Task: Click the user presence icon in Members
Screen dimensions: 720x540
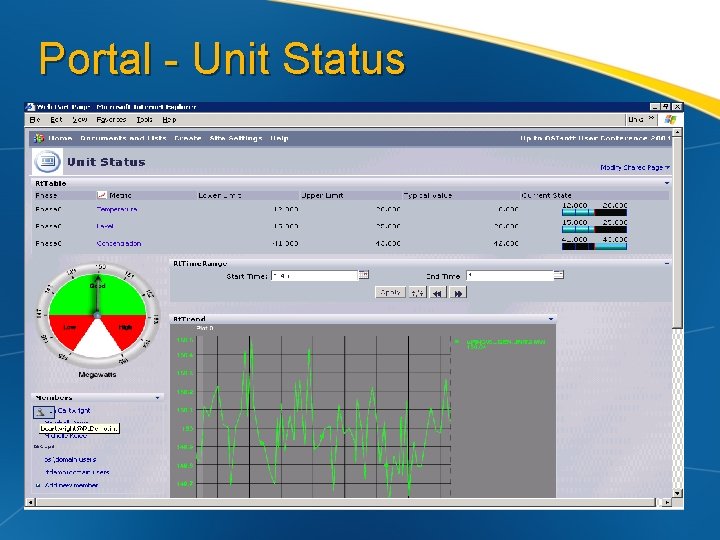Action: tap(44, 412)
